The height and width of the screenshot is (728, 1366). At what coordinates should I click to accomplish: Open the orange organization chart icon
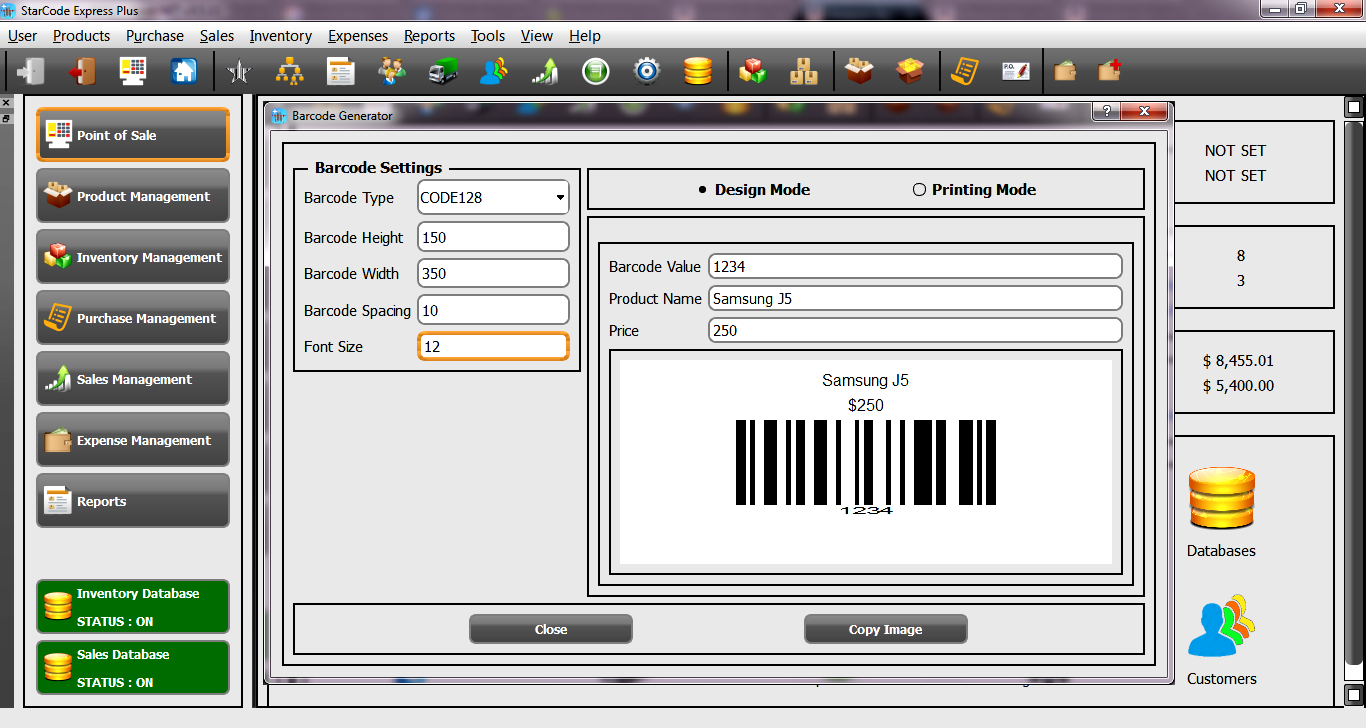click(x=290, y=71)
